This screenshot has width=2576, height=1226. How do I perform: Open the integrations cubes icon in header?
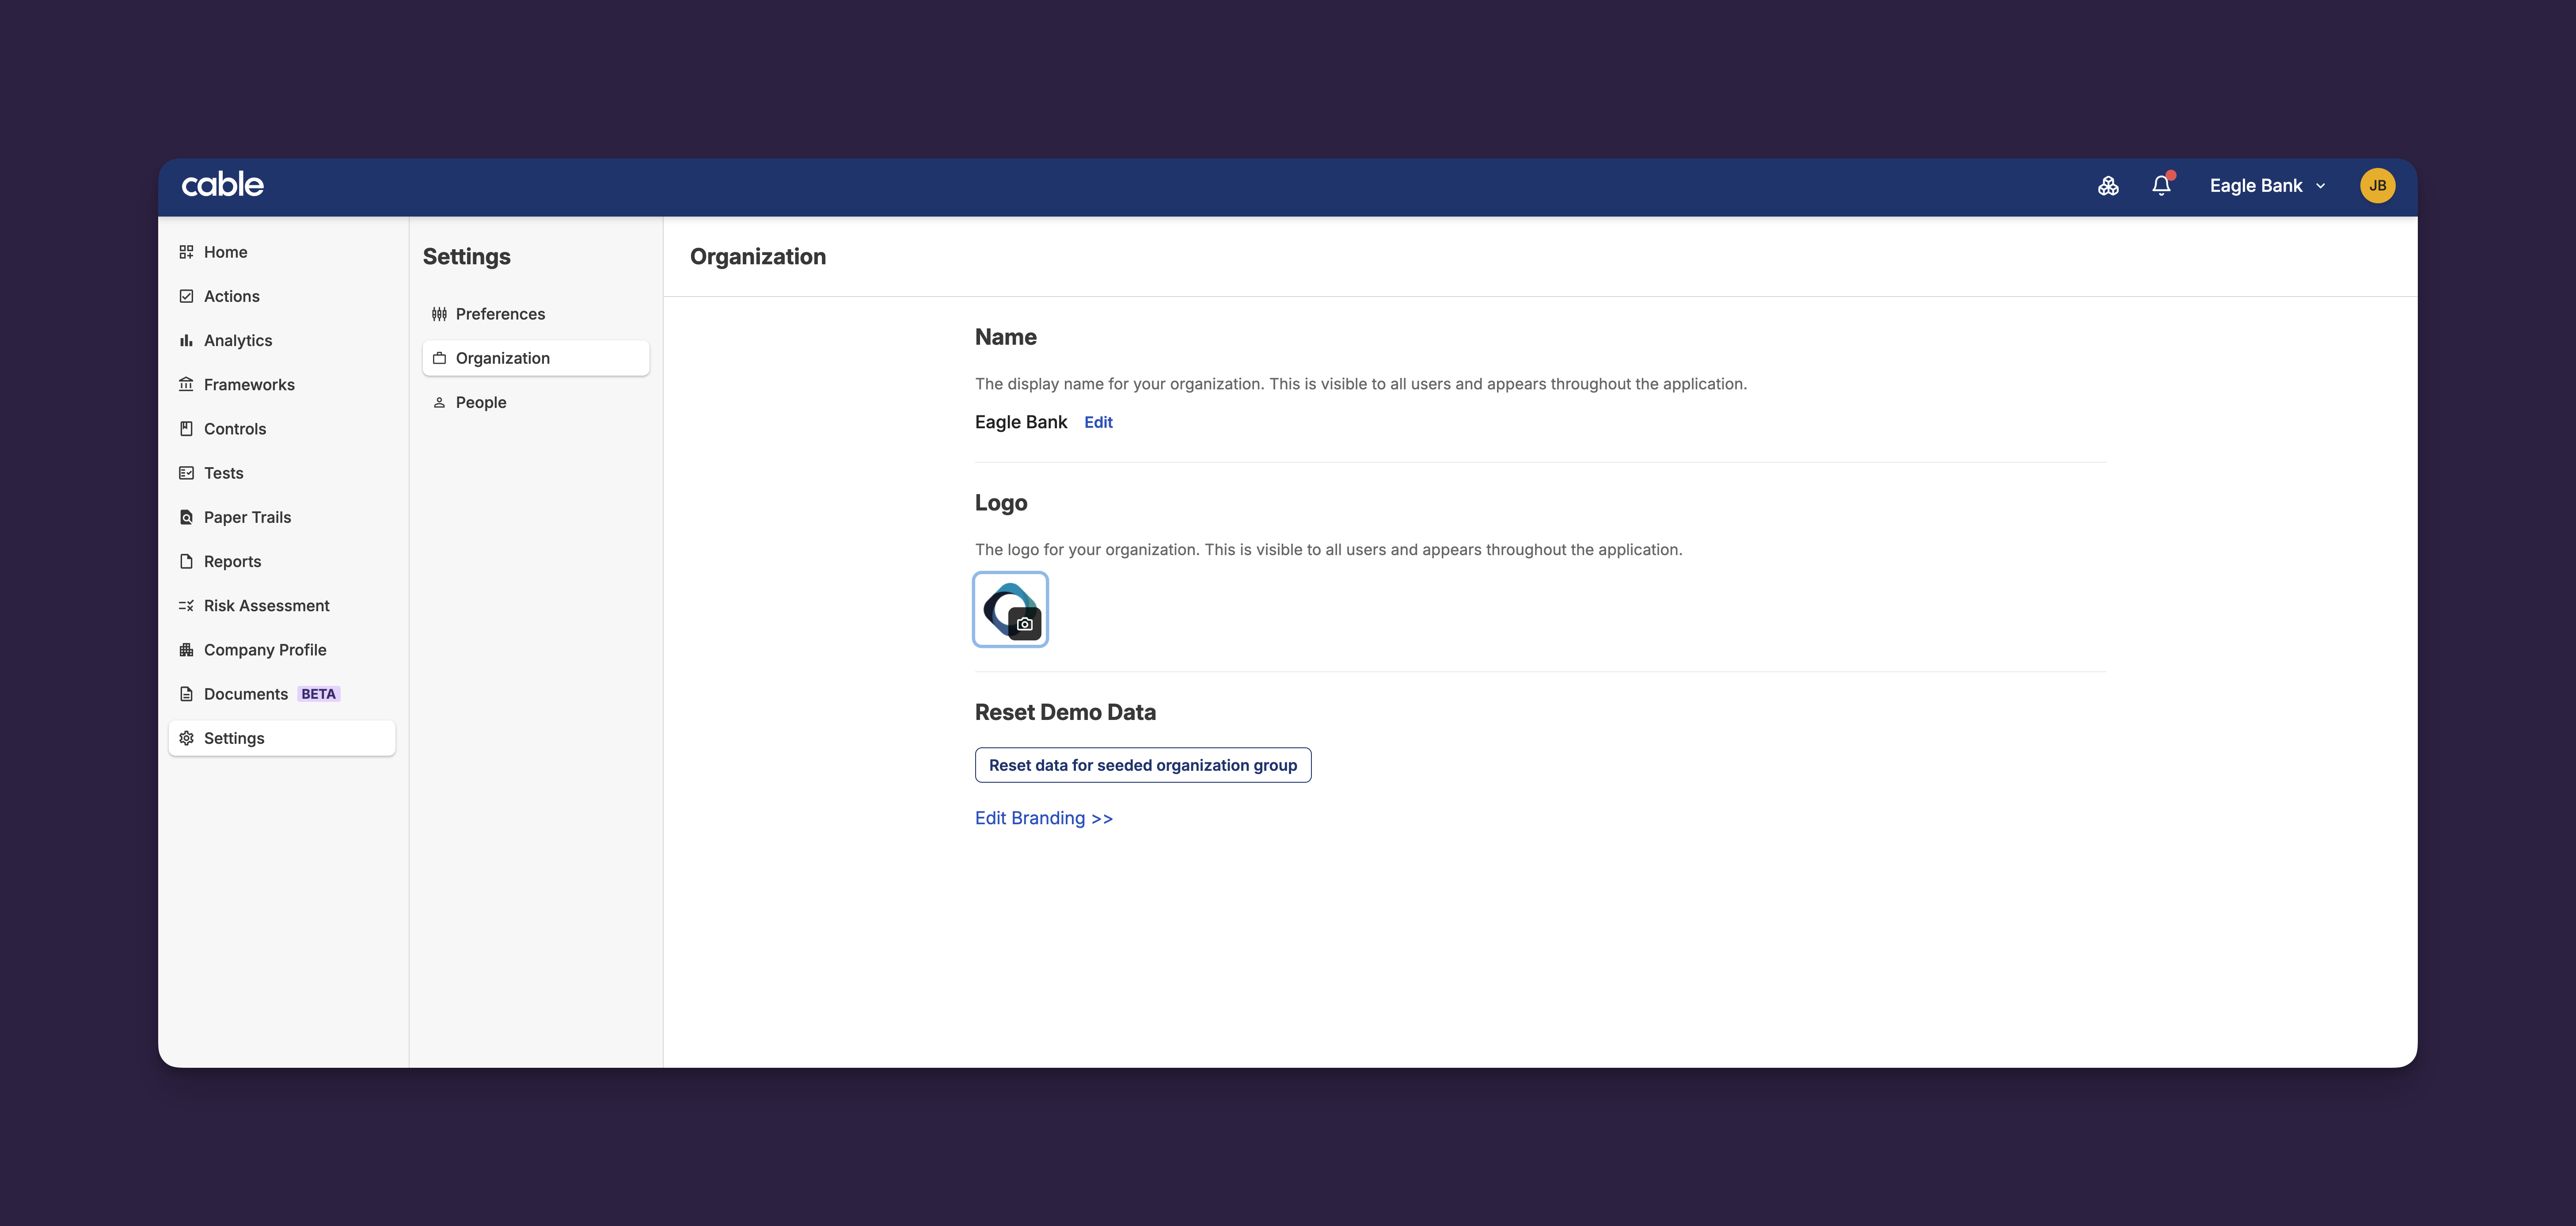click(x=2108, y=186)
